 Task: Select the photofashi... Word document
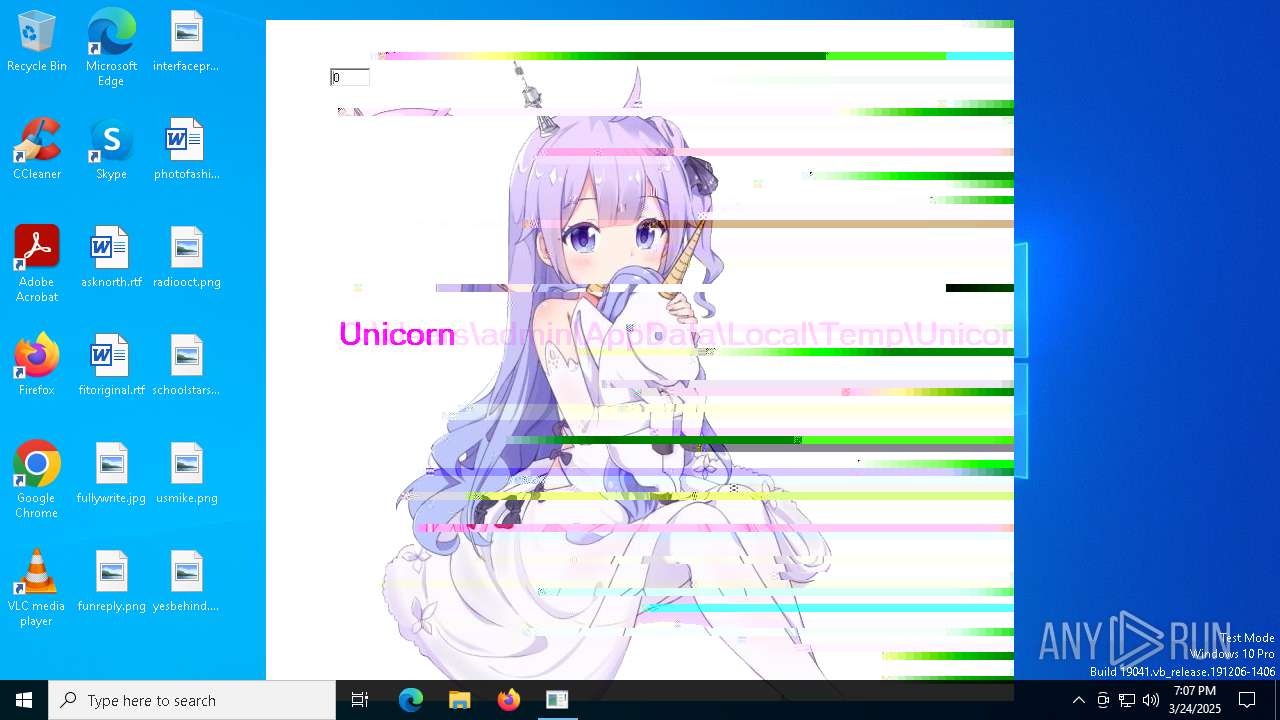coord(186,150)
